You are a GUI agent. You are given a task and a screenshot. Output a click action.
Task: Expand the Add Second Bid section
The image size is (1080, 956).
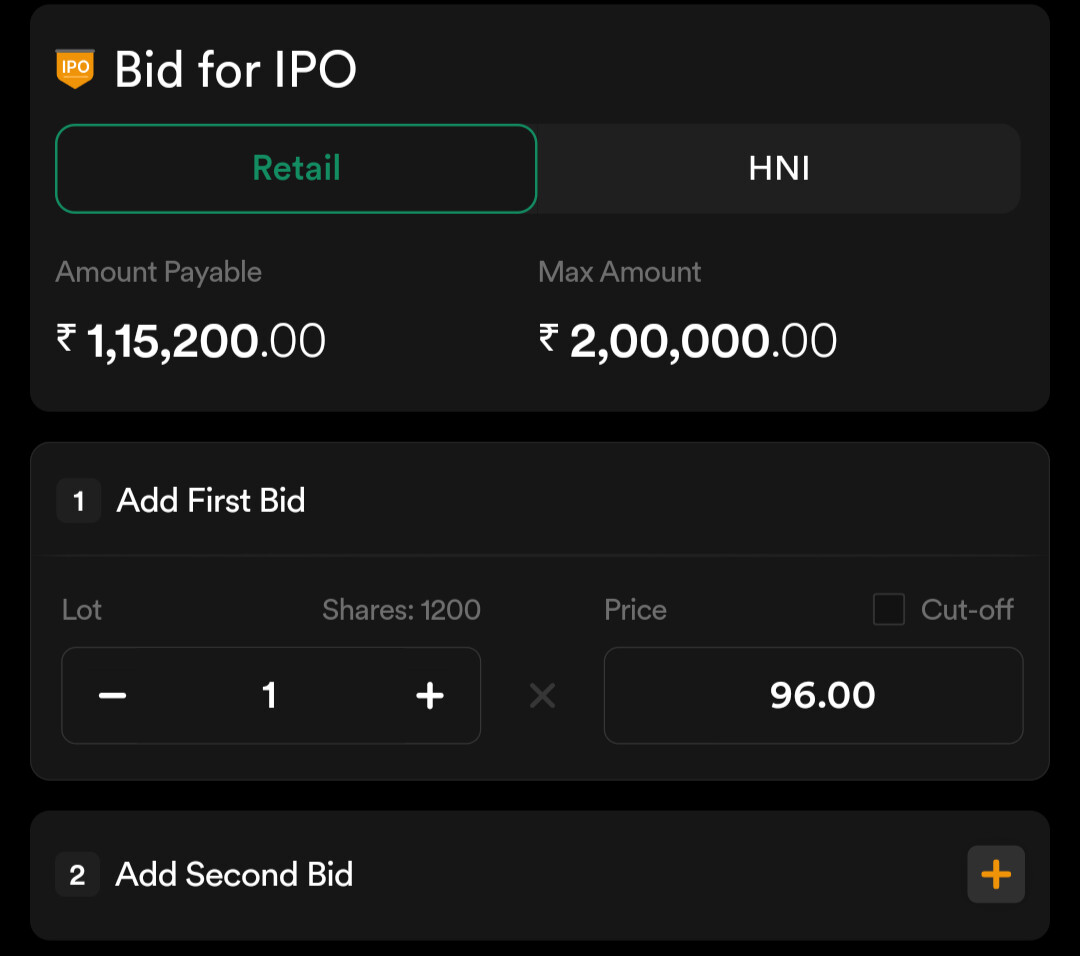click(540, 875)
